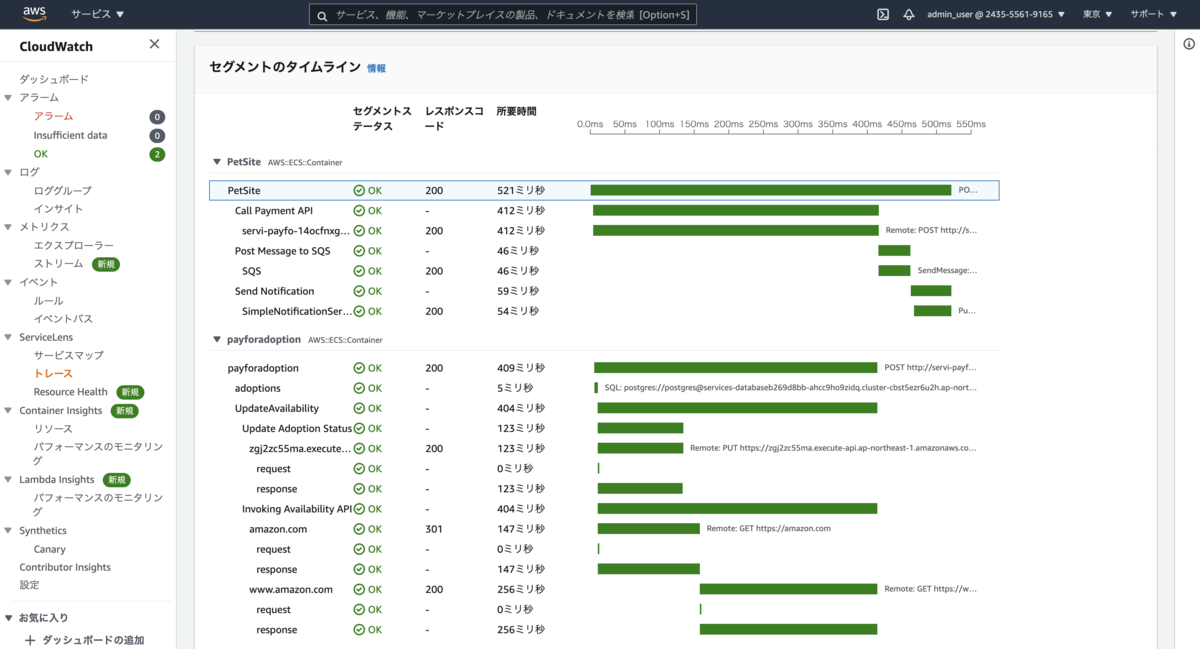Select the Update Adoption Status segment
The width and height of the screenshot is (1200, 649).
pyautogui.click(x=297, y=428)
